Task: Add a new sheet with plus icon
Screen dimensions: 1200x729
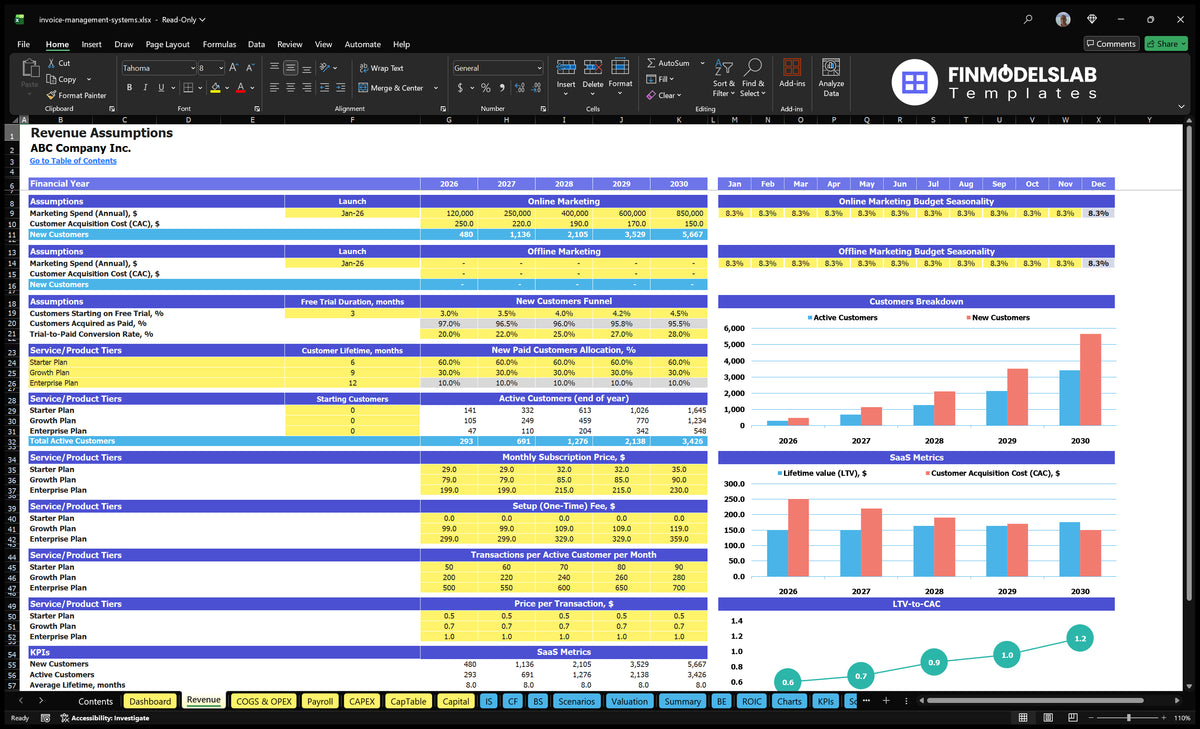Action: click(x=884, y=701)
